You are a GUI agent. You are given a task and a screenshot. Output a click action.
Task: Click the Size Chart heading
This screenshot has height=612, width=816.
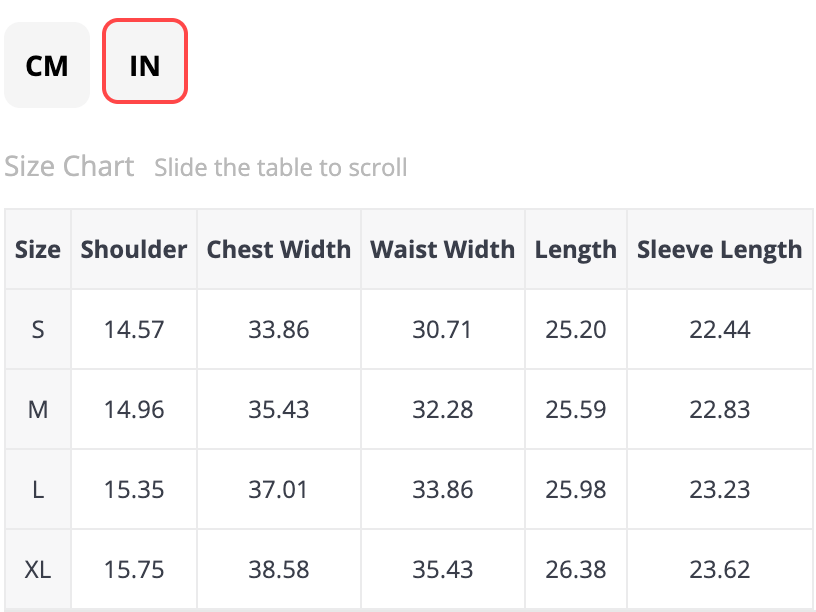pos(69,166)
